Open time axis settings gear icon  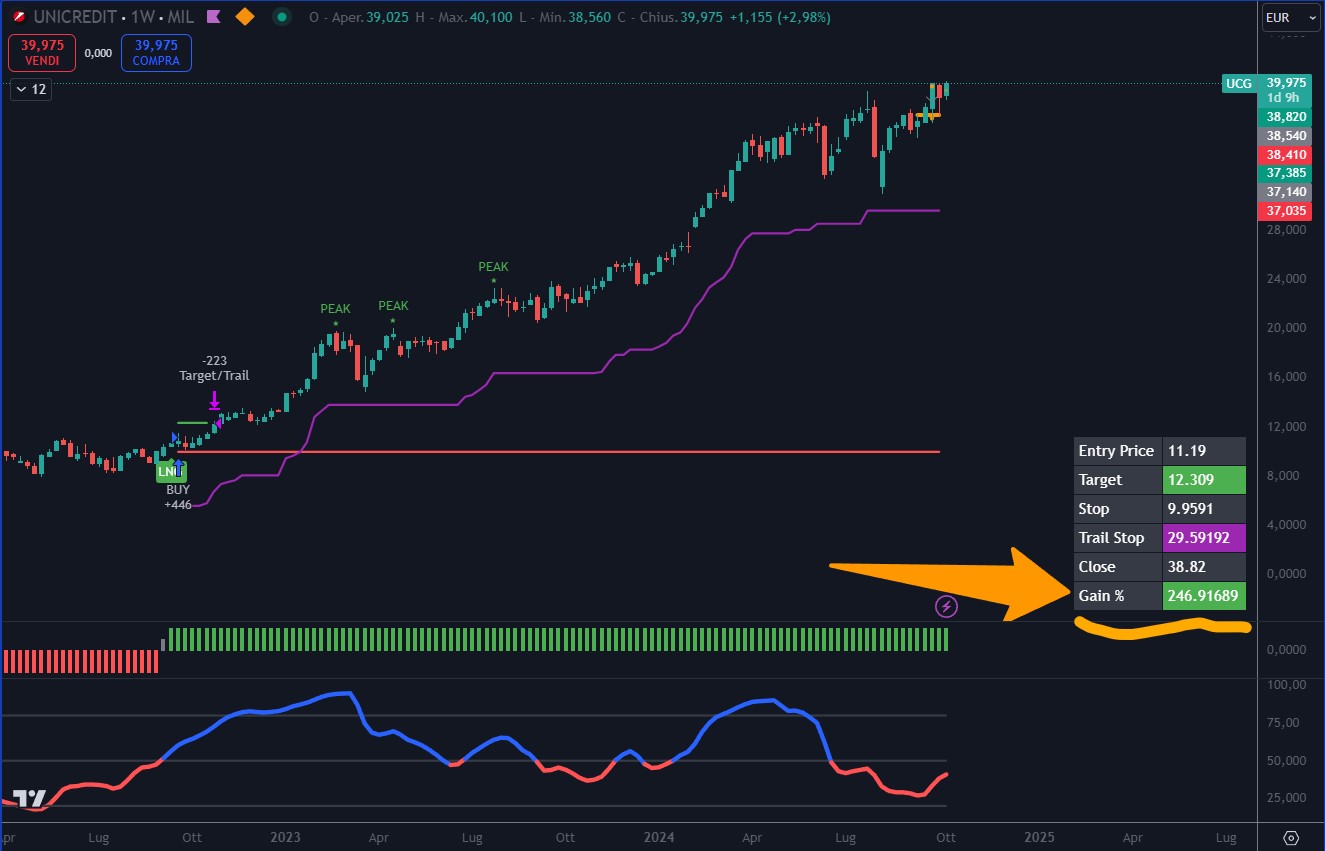pos(1290,837)
